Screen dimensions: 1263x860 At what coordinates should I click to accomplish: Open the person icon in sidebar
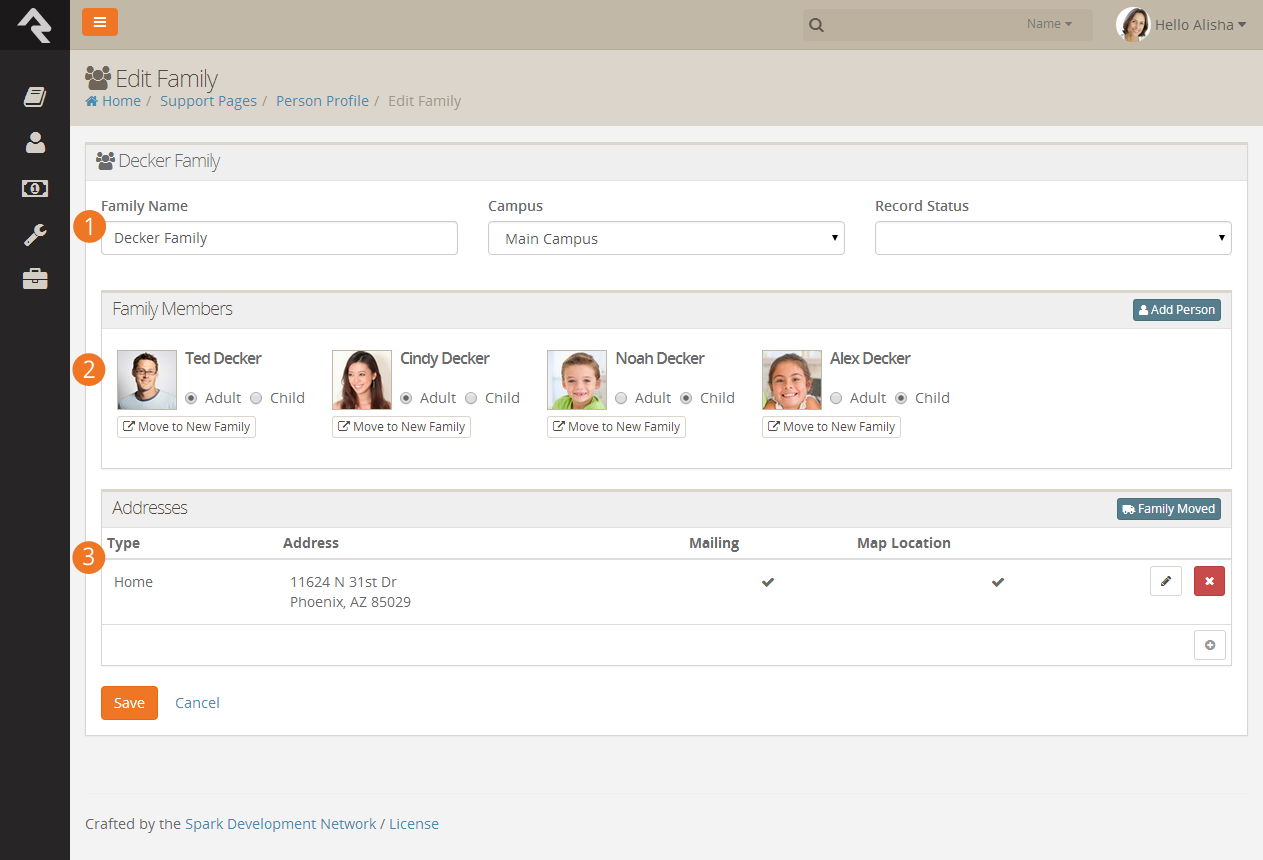[35, 142]
